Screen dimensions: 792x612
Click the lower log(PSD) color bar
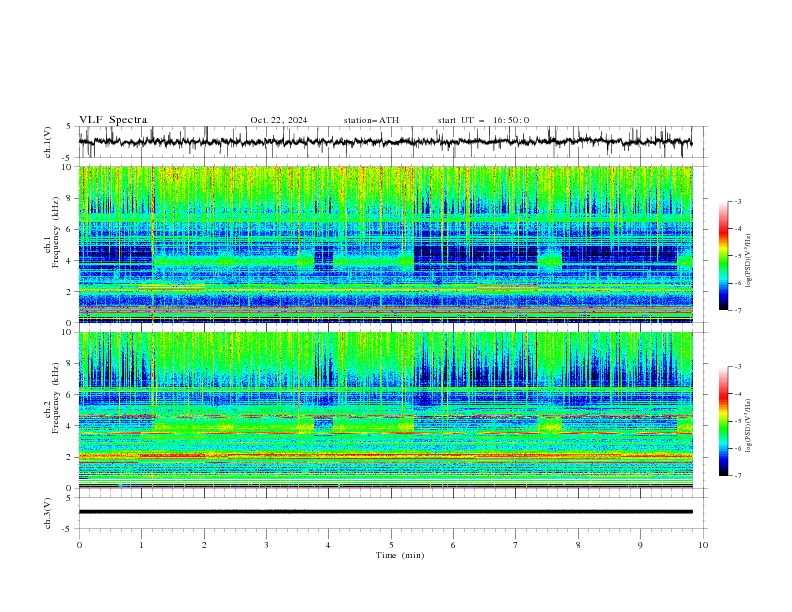tap(724, 421)
